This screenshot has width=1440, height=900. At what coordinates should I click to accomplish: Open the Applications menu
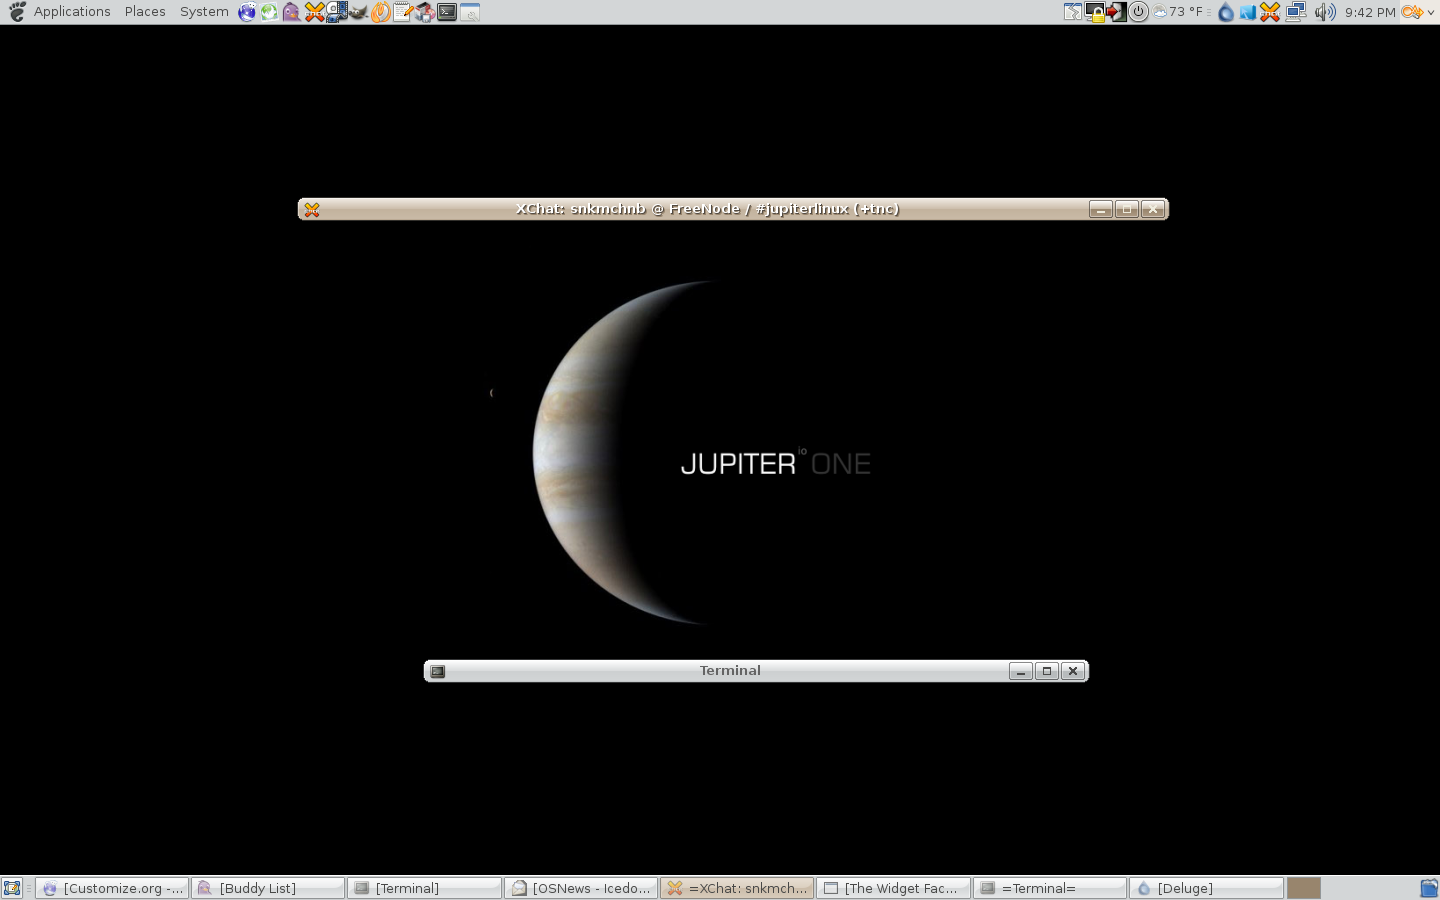(72, 12)
